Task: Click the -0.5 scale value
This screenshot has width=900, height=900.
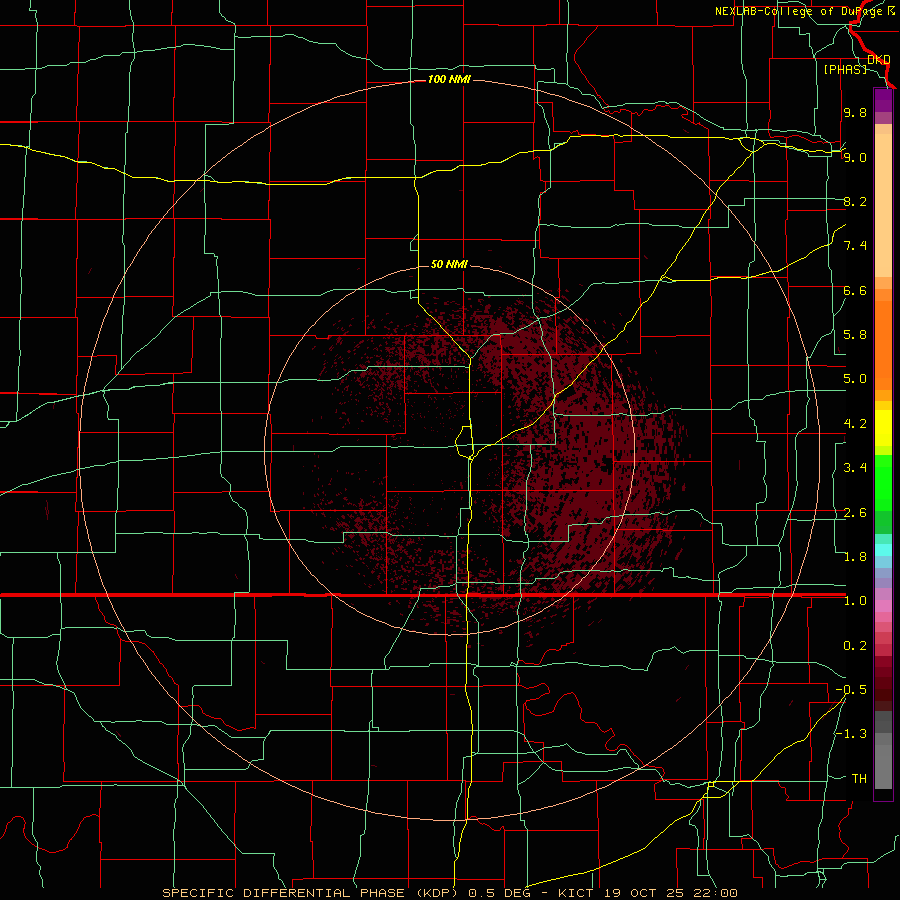Action: click(851, 690)
